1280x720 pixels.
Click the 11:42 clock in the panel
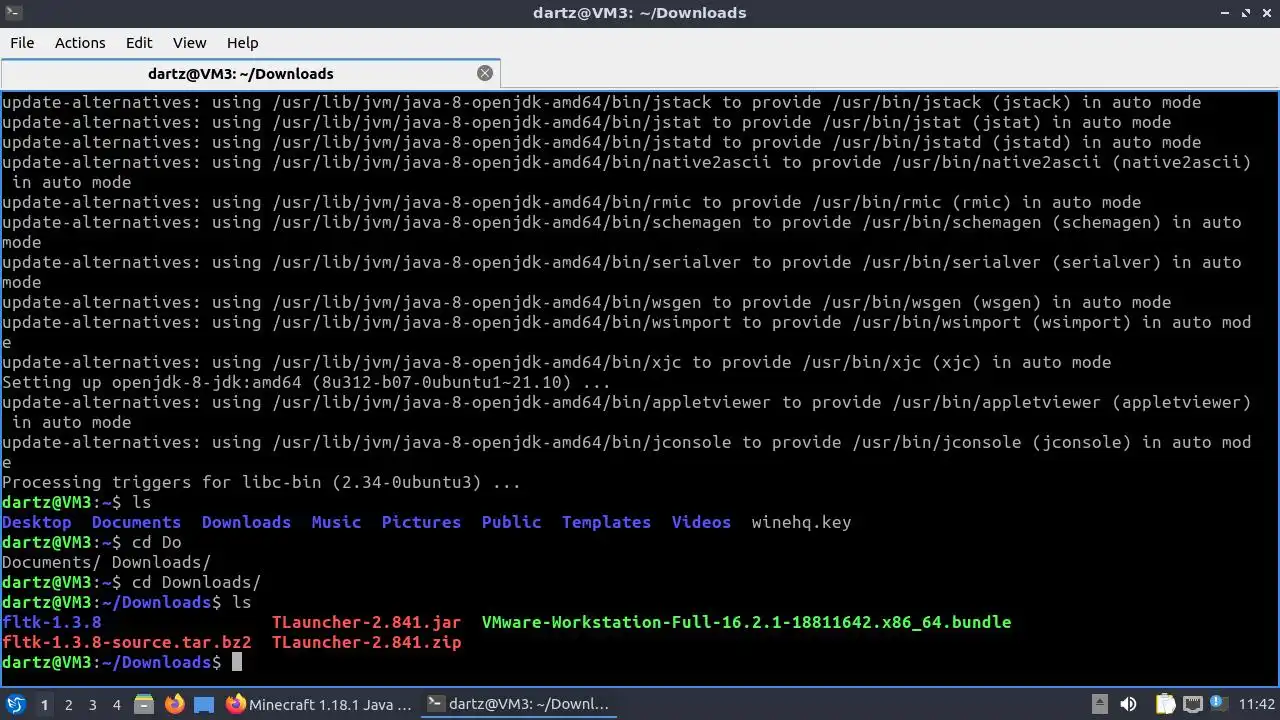point(1257,705)
